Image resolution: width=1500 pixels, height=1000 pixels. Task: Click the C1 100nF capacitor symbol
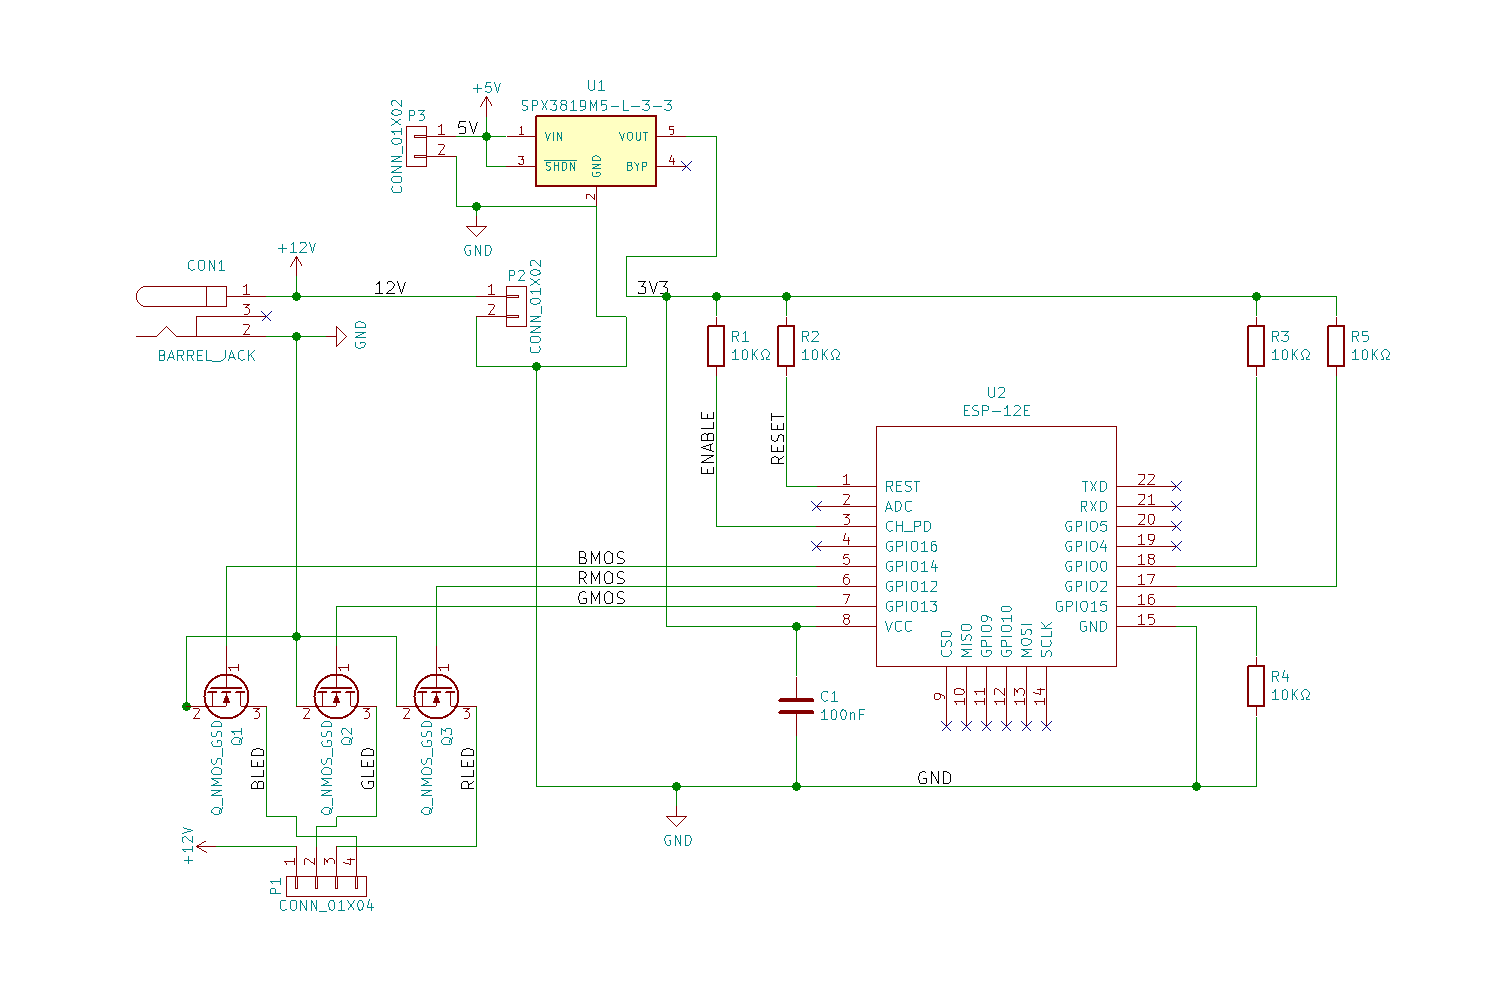coord(797,705)
